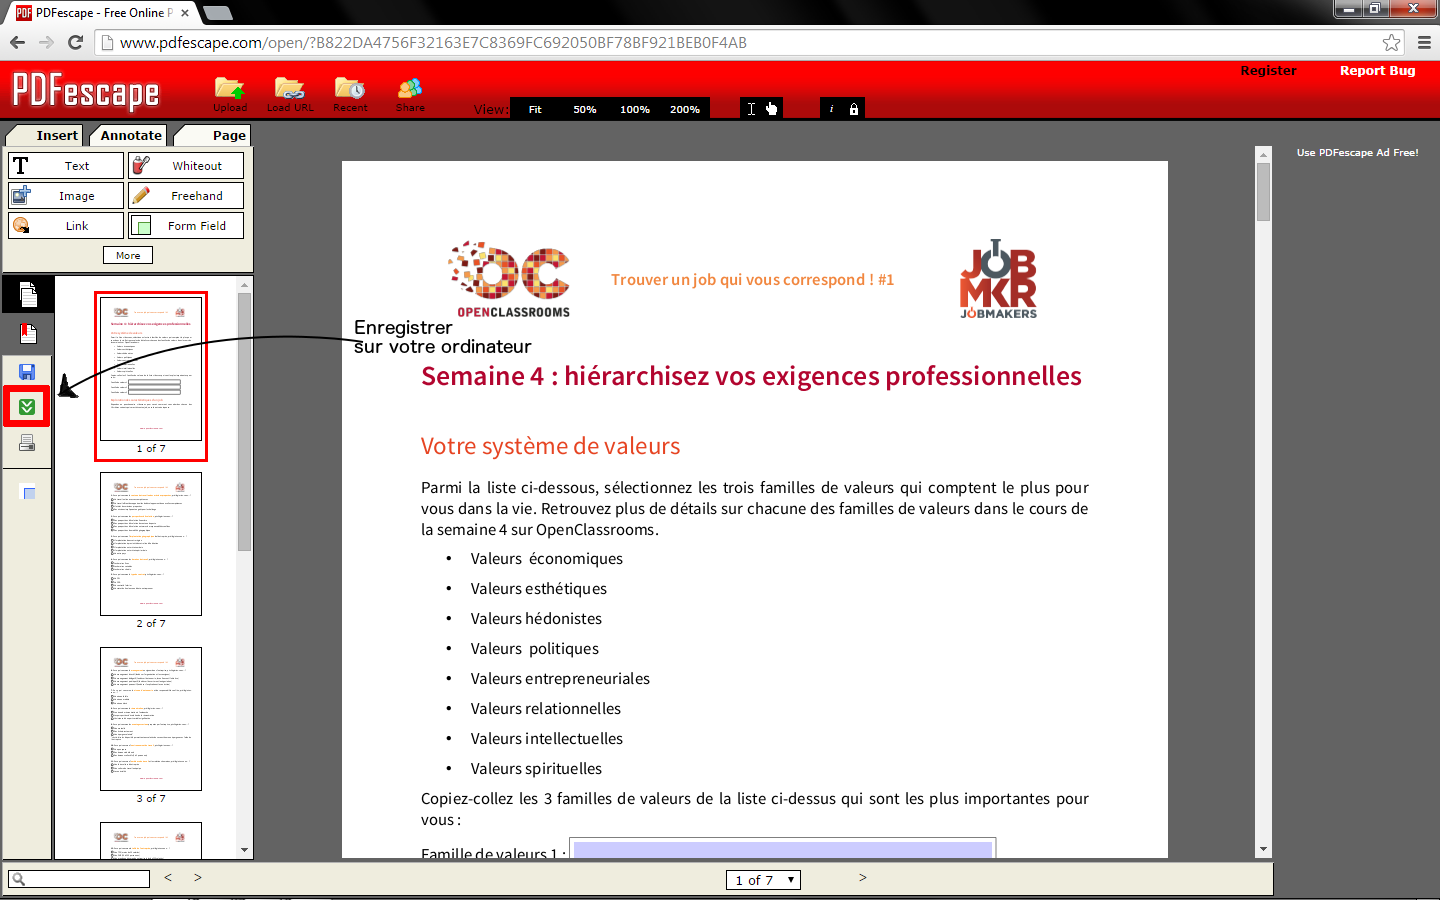Viewport: 1440px width, 900px height.
Task: Open Chrome menu hamburger icon
Action: tap(1424, 42)
